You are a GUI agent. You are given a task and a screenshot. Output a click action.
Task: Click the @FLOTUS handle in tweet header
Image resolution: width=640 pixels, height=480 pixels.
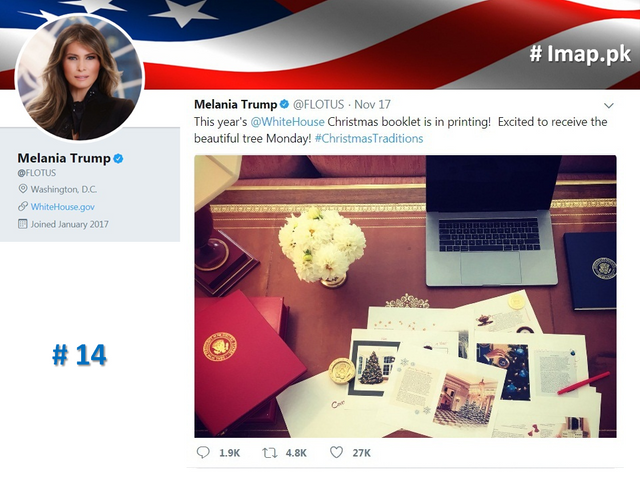[x=318, y=104]
